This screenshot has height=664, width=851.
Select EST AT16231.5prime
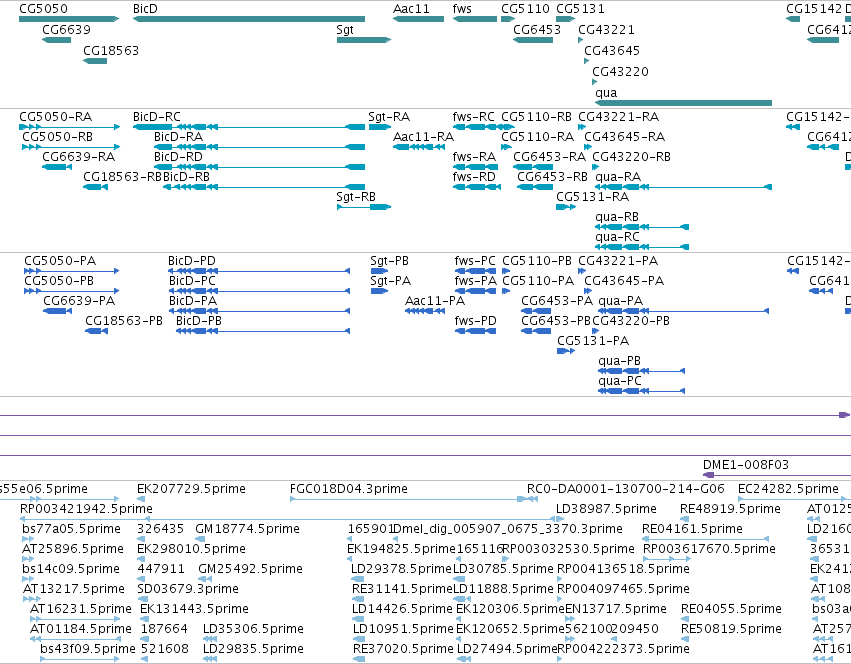[x=74, y=619]
